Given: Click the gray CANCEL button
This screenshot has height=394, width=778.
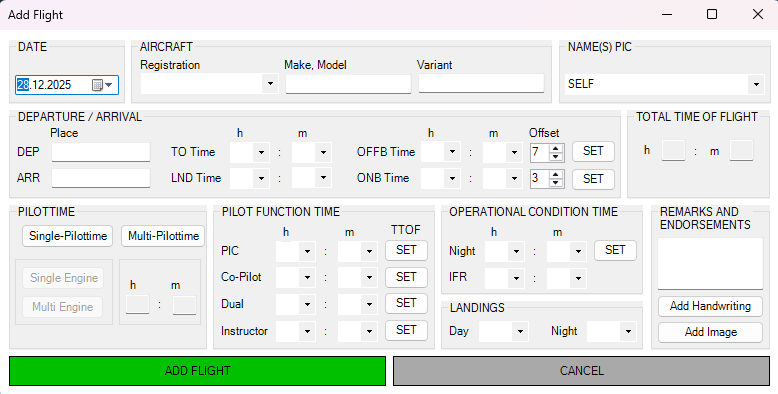Looking at the screenshot, I should (x=582, y=371).
